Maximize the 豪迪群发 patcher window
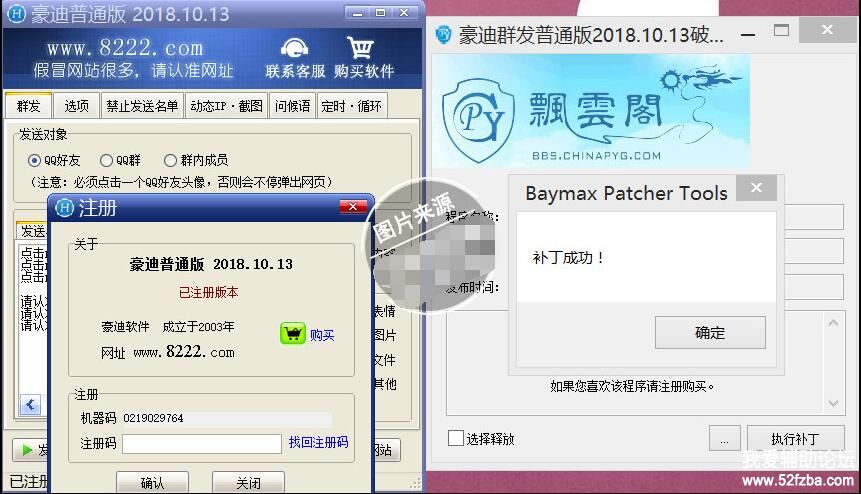This screenshot has height=494, width=861. (781, 31)
